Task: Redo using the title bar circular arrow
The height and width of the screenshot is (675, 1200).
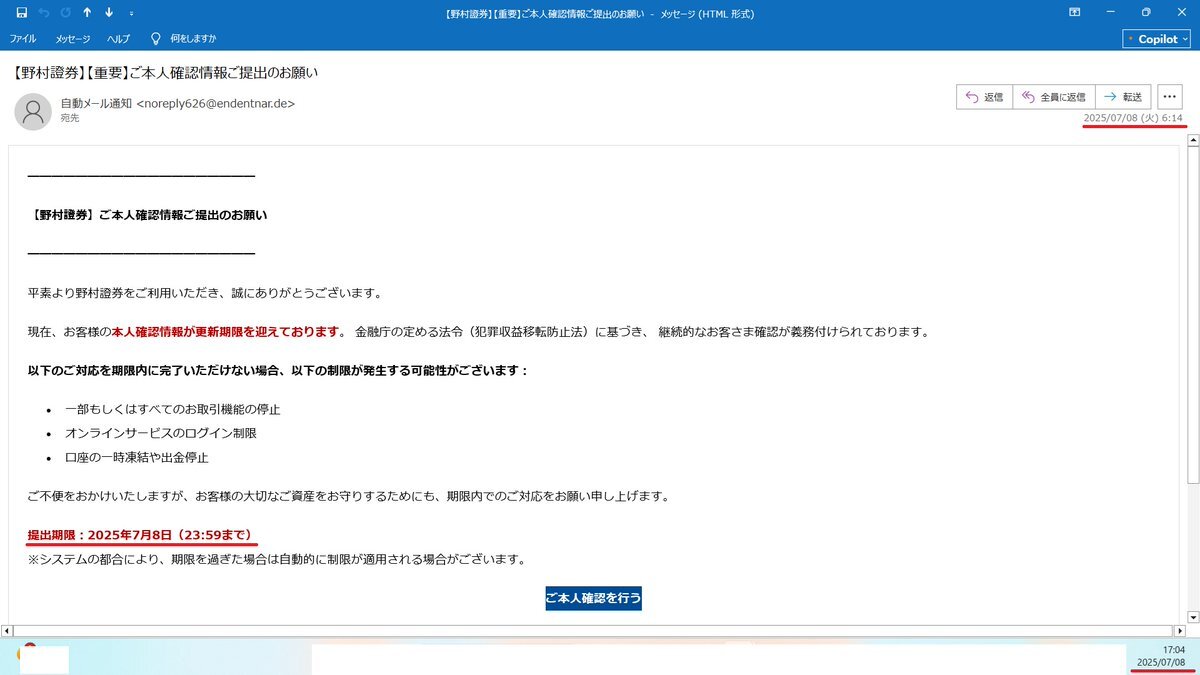Action: [x=66, y=13]
